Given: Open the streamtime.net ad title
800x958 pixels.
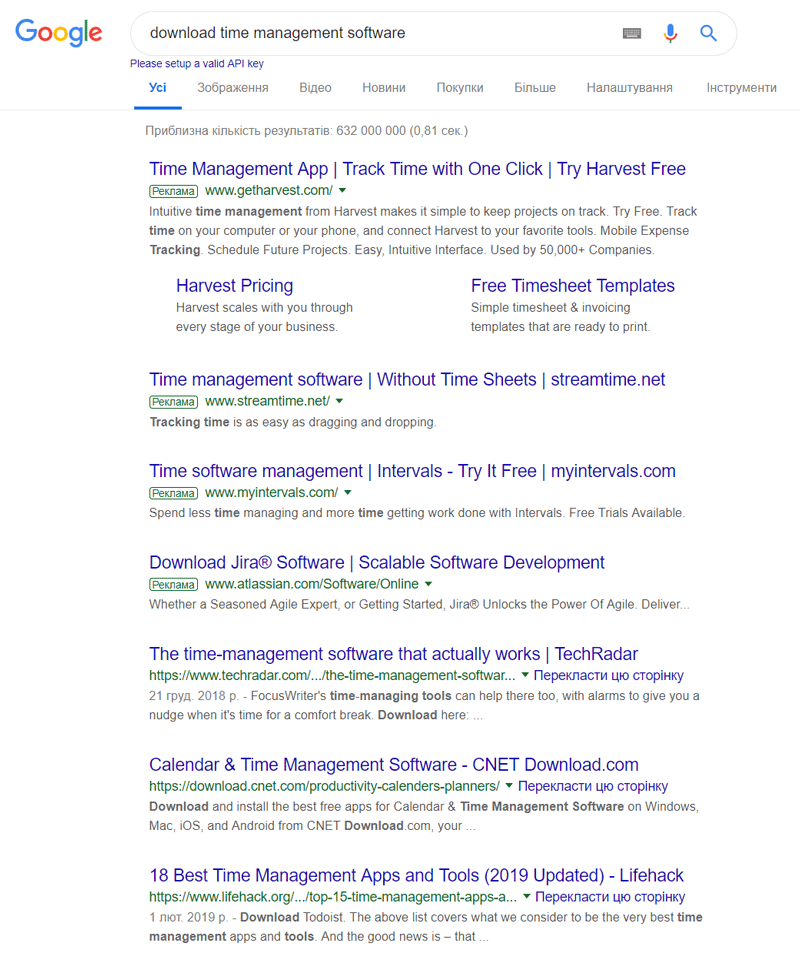Looking at the screenshot, I should point(407,379).
